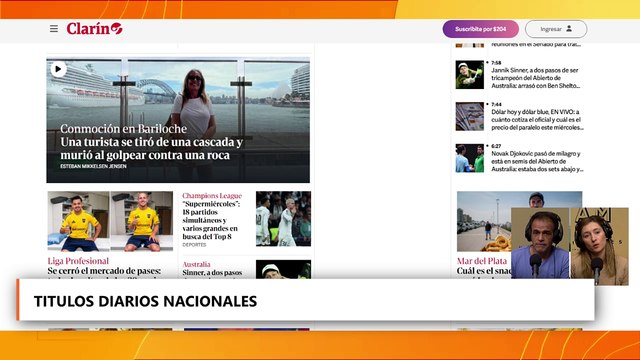The width and height of the screenshot is (640, 360).
Task: Click the user profile icon in Ingresar
Action: coord(569,29)
